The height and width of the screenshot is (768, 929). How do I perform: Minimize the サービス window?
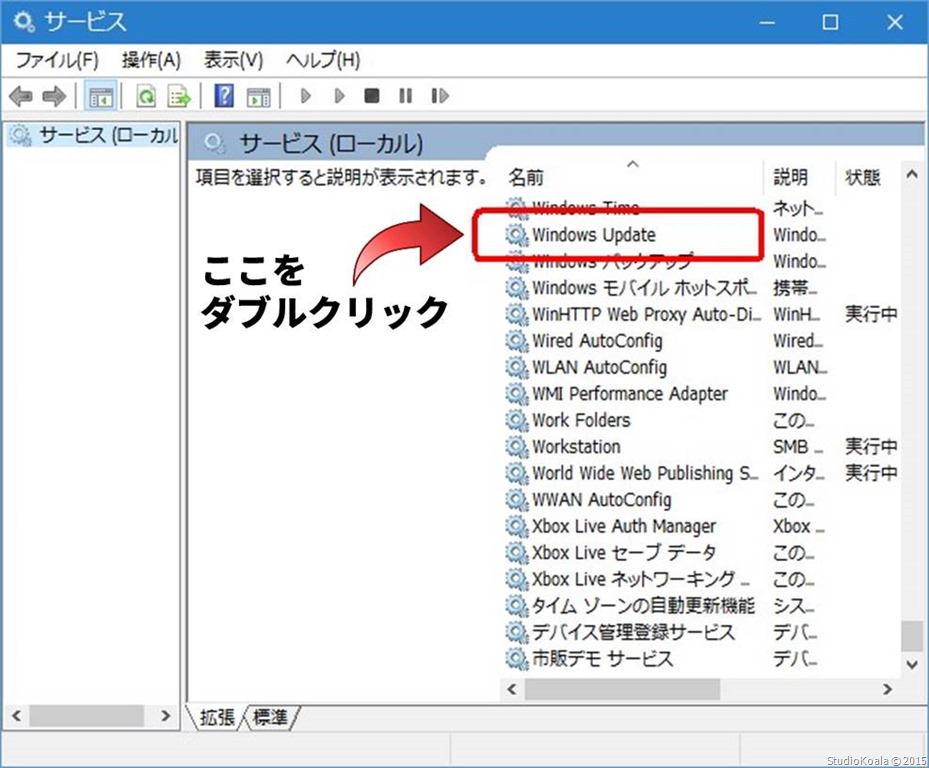click(767, 23)
